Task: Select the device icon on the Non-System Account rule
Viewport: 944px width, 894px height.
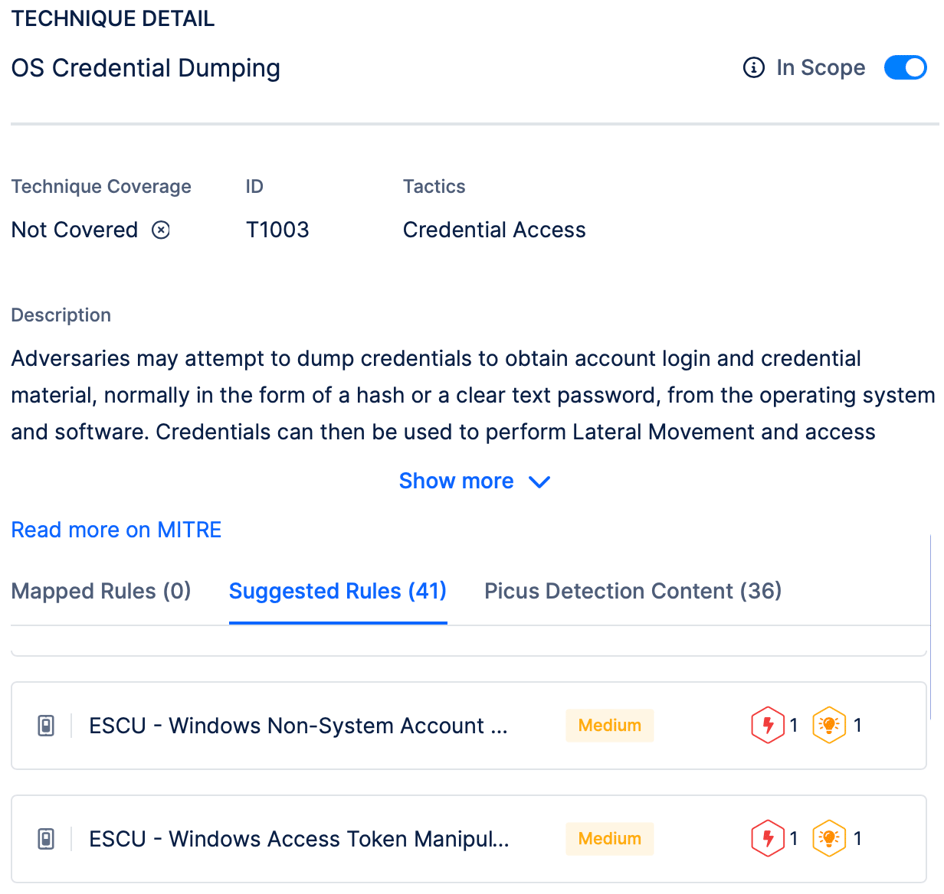Action: 45,725
